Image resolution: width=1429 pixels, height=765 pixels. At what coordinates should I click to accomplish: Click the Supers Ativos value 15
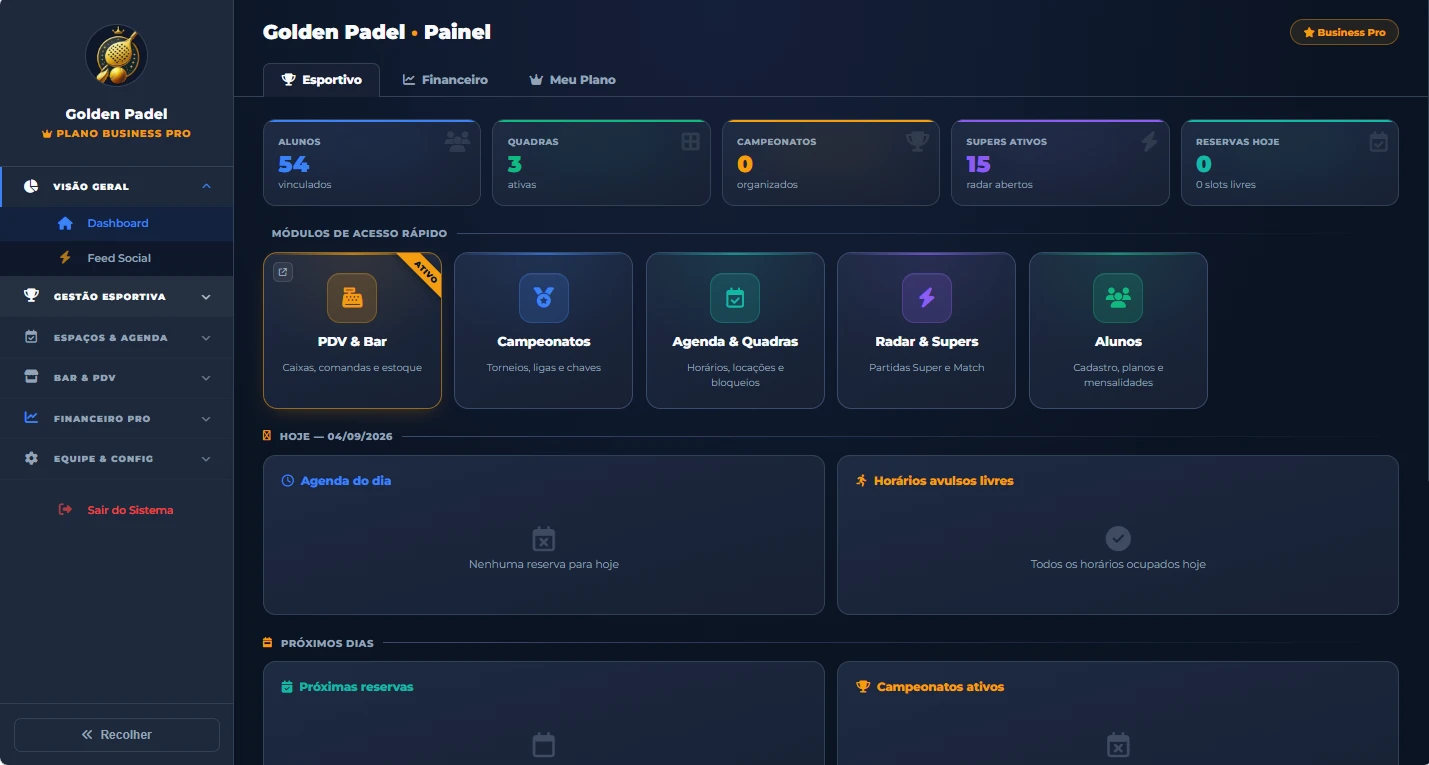[x=978, y=163]
